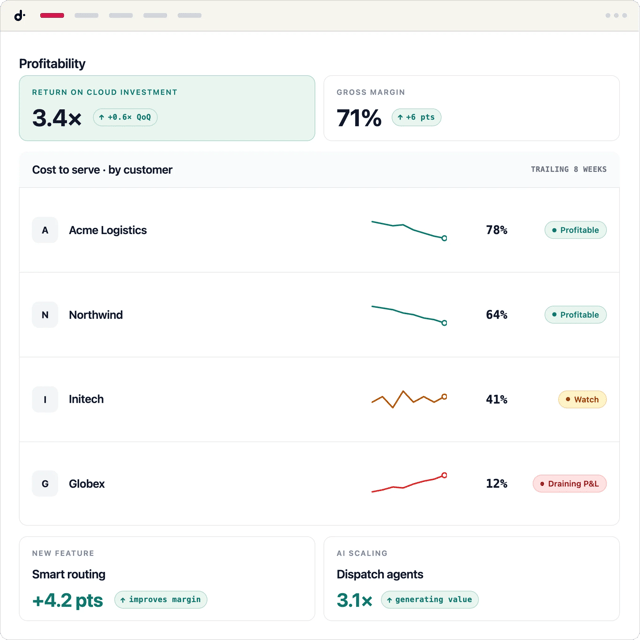Click the Globex red sparkline
Viewport: 640px width, 640px height.
pyautogui.click(x=409, y=482)
